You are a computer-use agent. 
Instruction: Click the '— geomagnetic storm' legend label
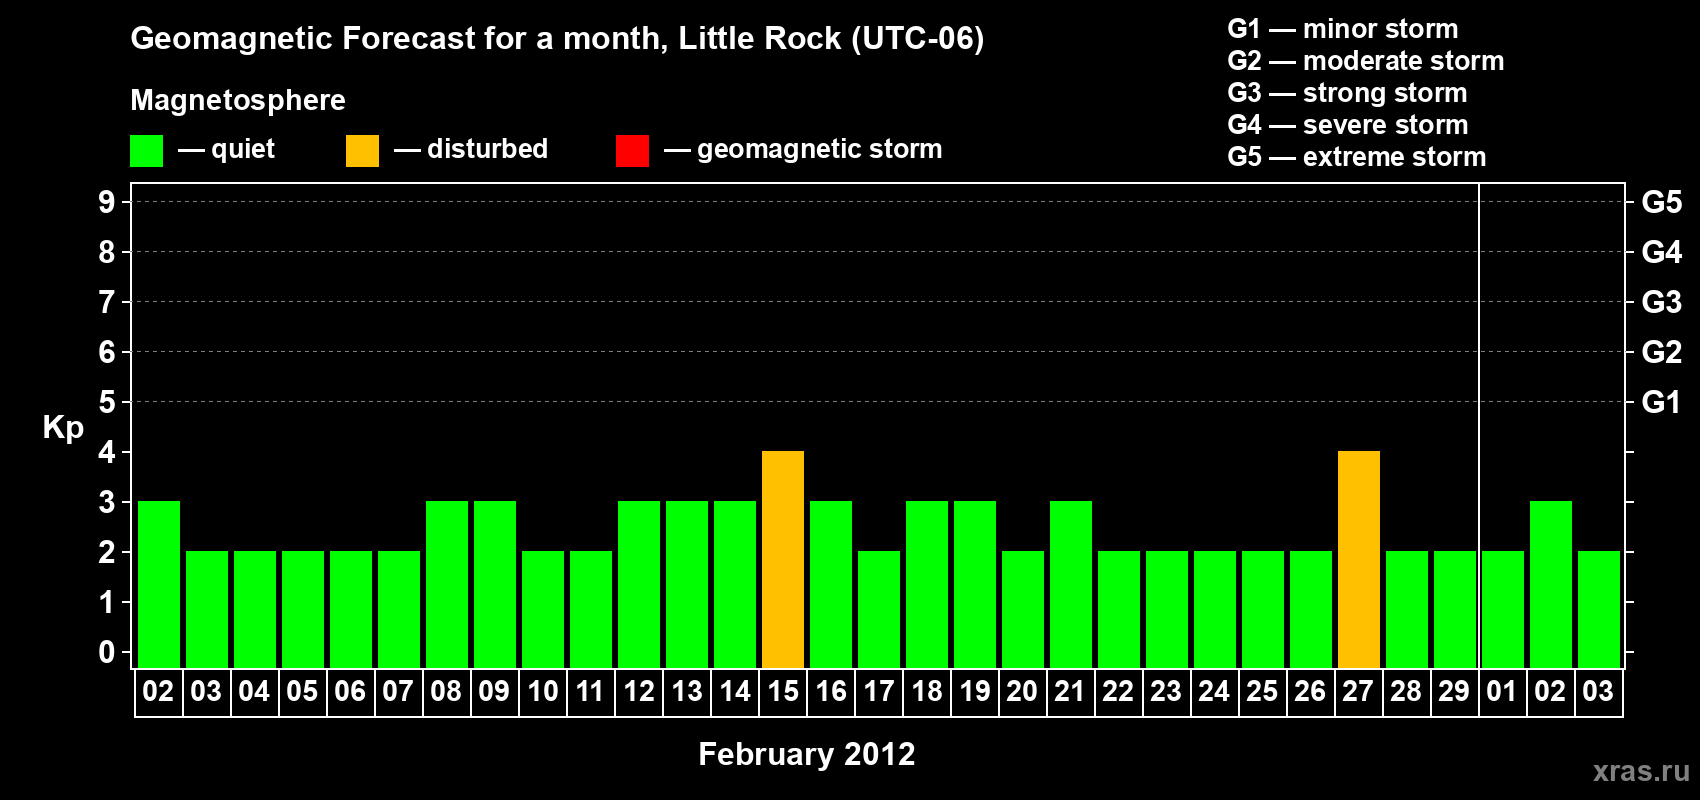point(803,149)
